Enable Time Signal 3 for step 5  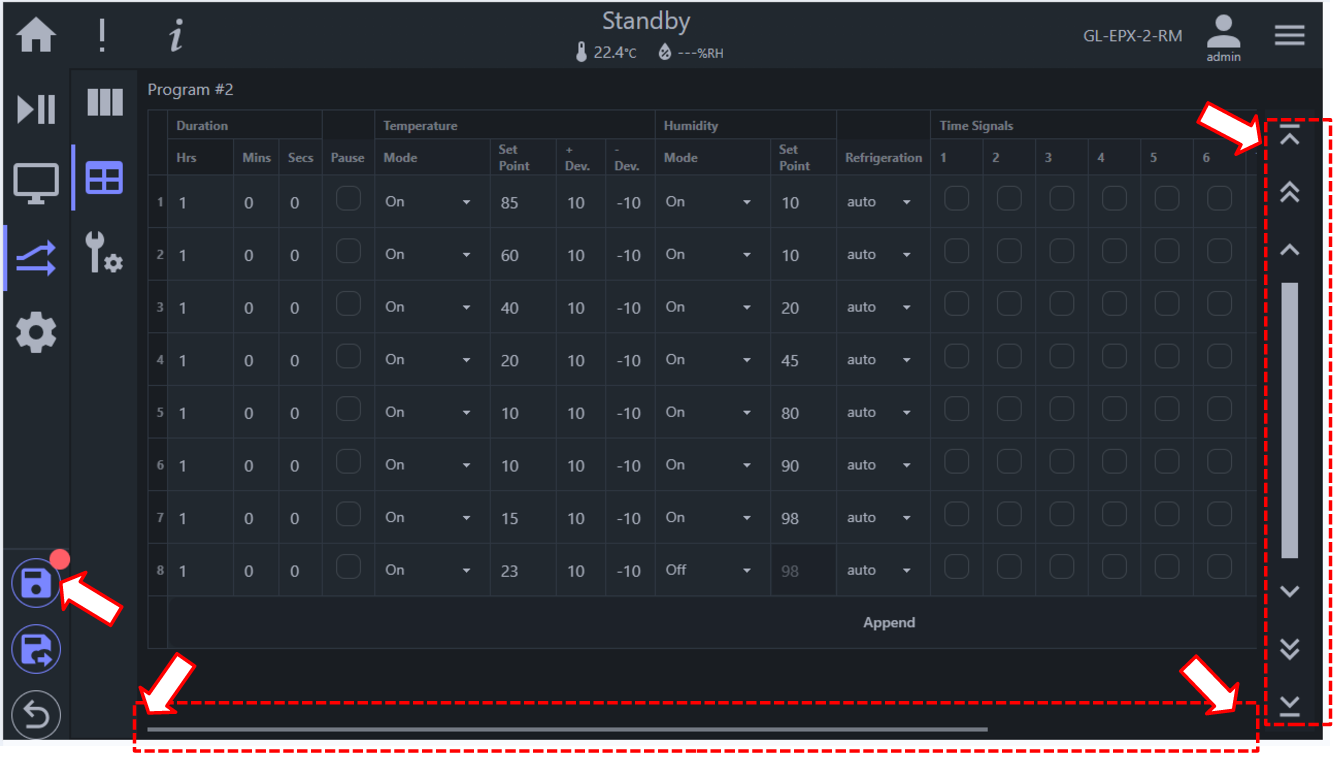point(1062,409)
